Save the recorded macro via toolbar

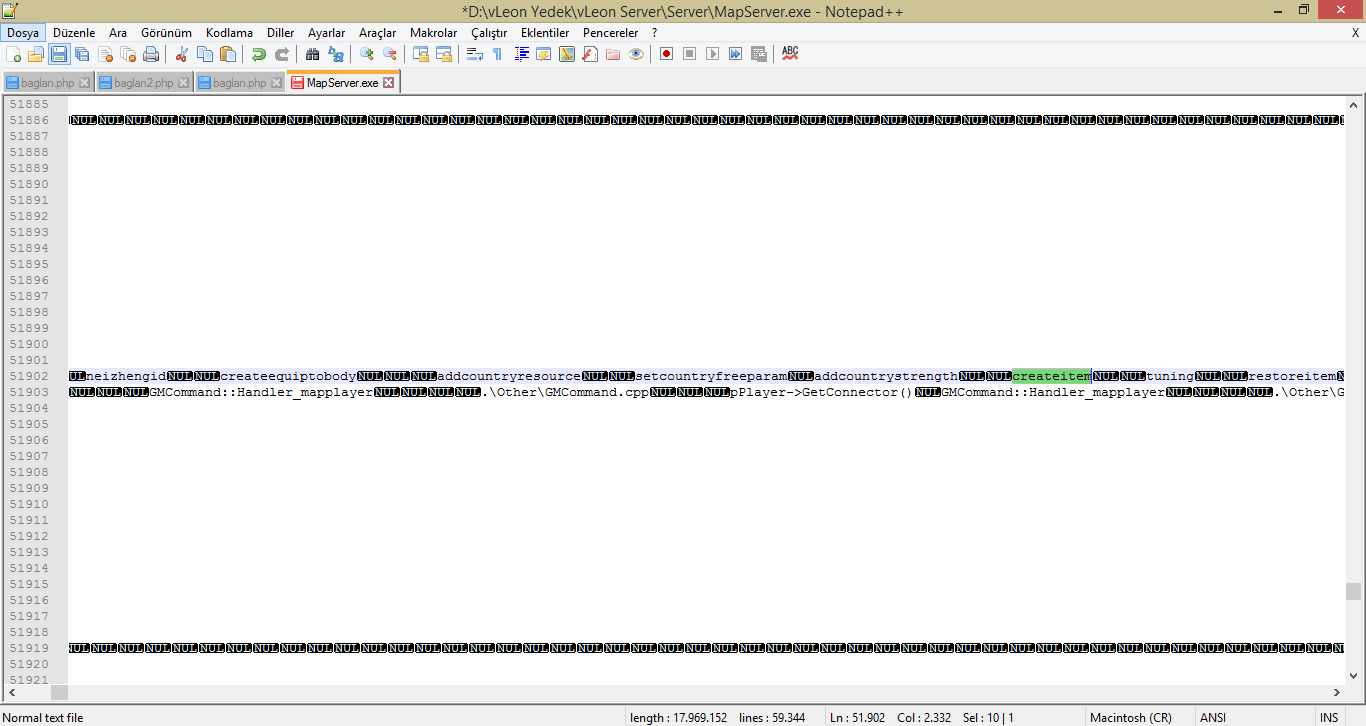tap(759, 54)
